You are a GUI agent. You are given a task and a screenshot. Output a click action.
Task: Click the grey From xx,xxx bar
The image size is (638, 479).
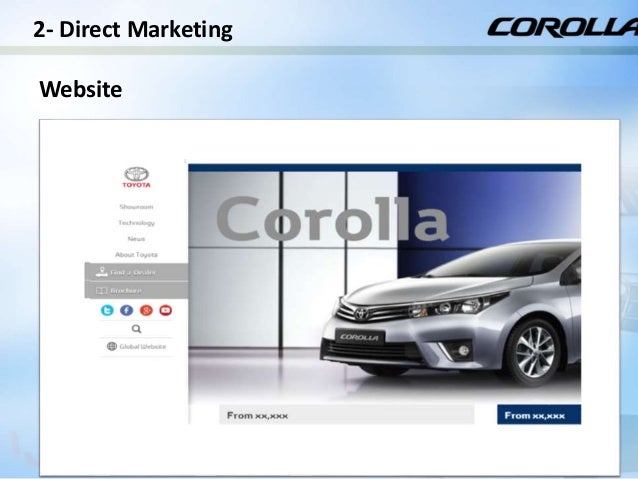[347, 415]
